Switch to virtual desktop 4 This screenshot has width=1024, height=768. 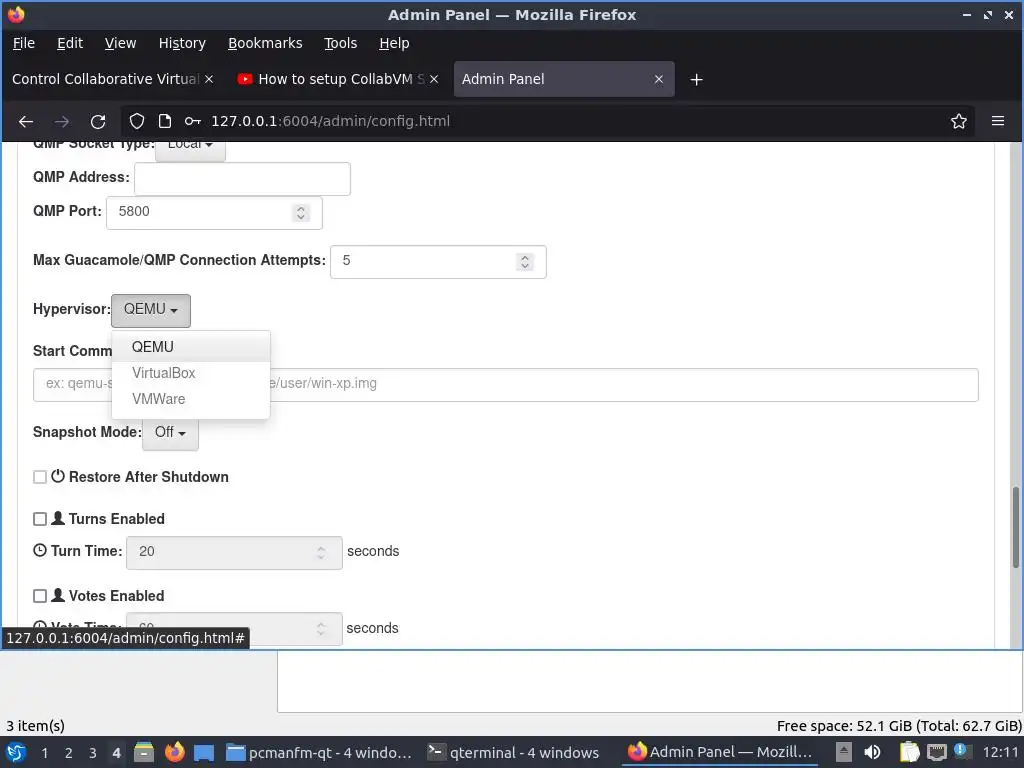coord(116,754)
